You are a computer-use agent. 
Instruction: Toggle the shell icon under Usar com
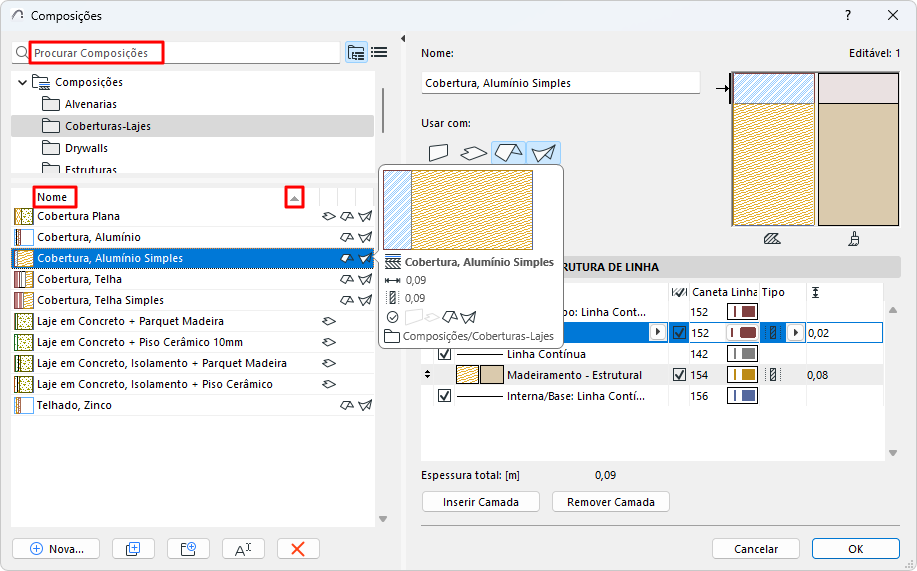(543, 152)
